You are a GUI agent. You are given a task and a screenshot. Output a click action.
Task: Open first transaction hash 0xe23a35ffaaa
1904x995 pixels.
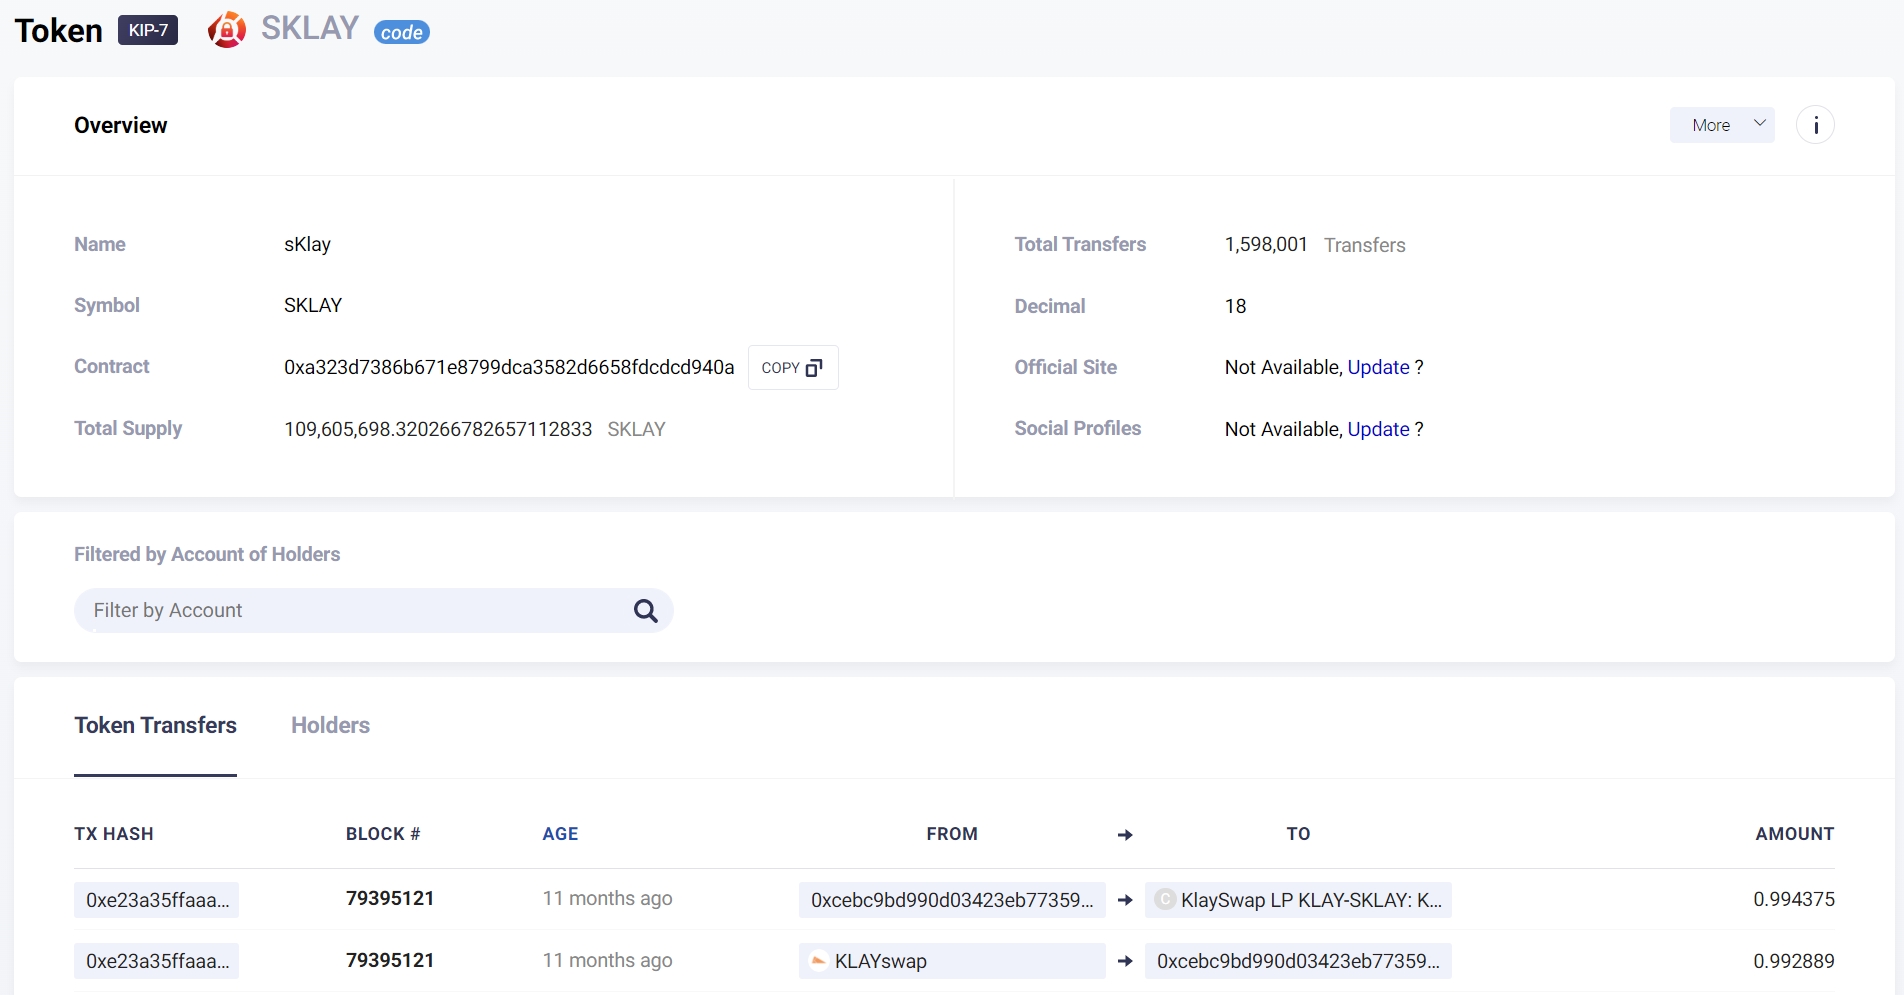tap(157, 900)
